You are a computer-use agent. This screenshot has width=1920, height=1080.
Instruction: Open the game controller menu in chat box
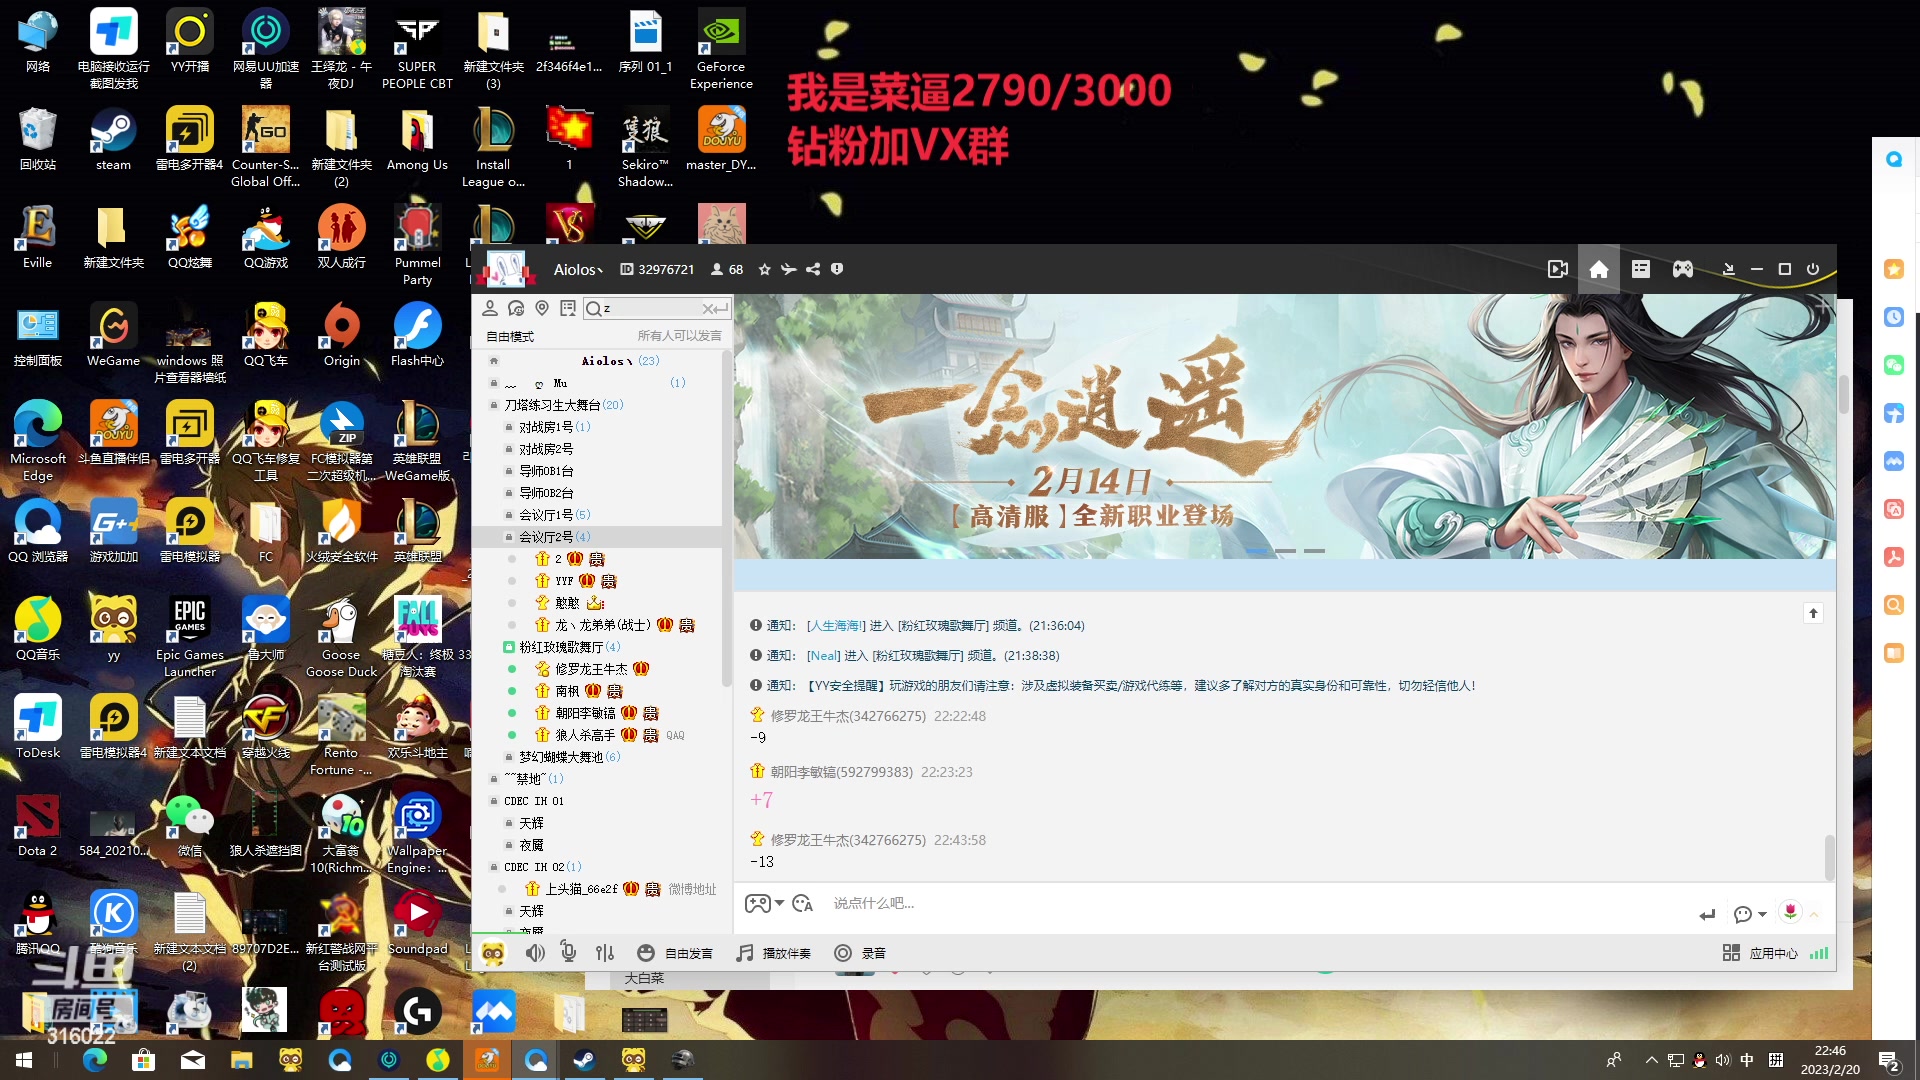pos(764,904)
